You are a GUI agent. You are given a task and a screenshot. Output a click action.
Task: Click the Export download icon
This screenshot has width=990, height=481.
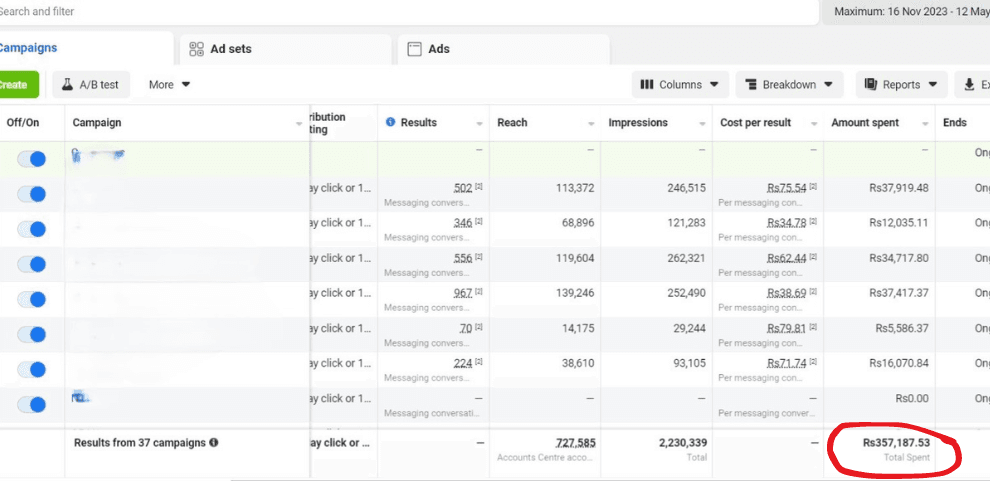point(969,85)
